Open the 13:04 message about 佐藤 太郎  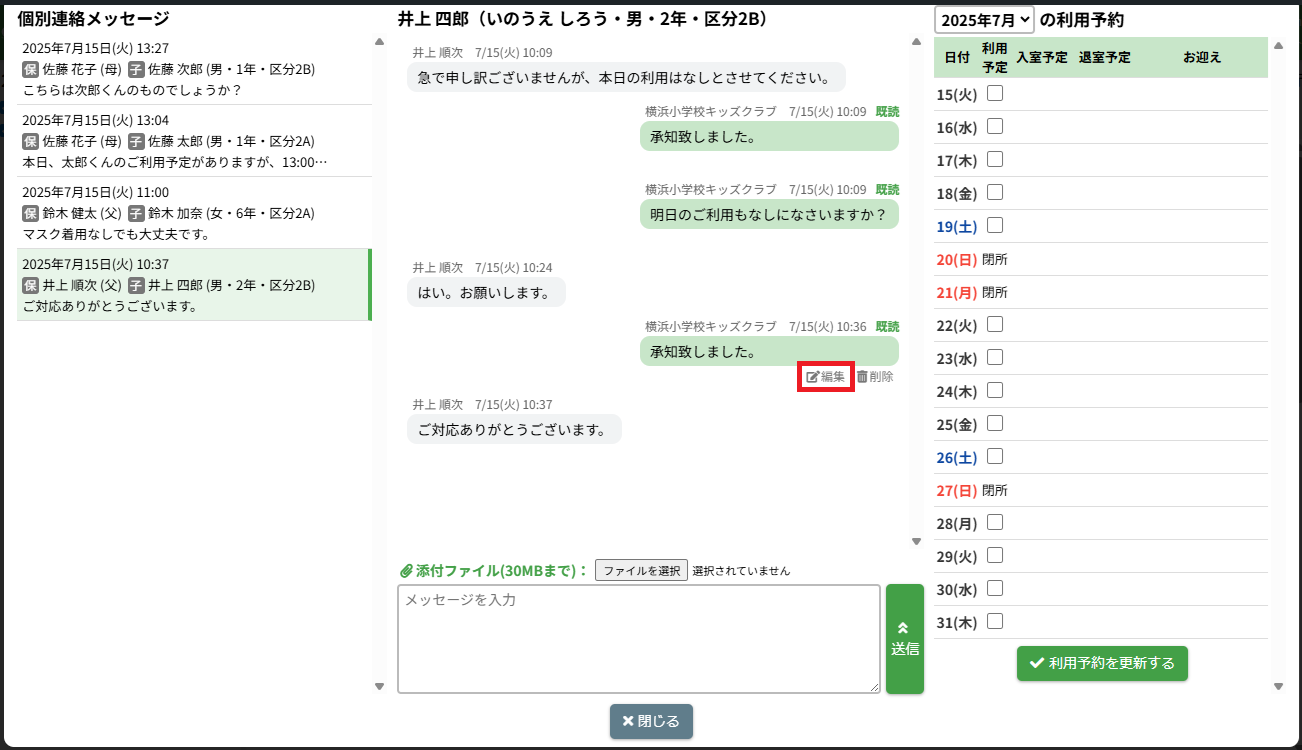tap(194, 141)
